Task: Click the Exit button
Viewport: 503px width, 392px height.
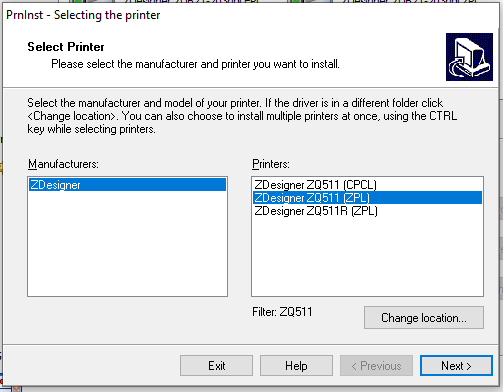Action: pos(216,366)
